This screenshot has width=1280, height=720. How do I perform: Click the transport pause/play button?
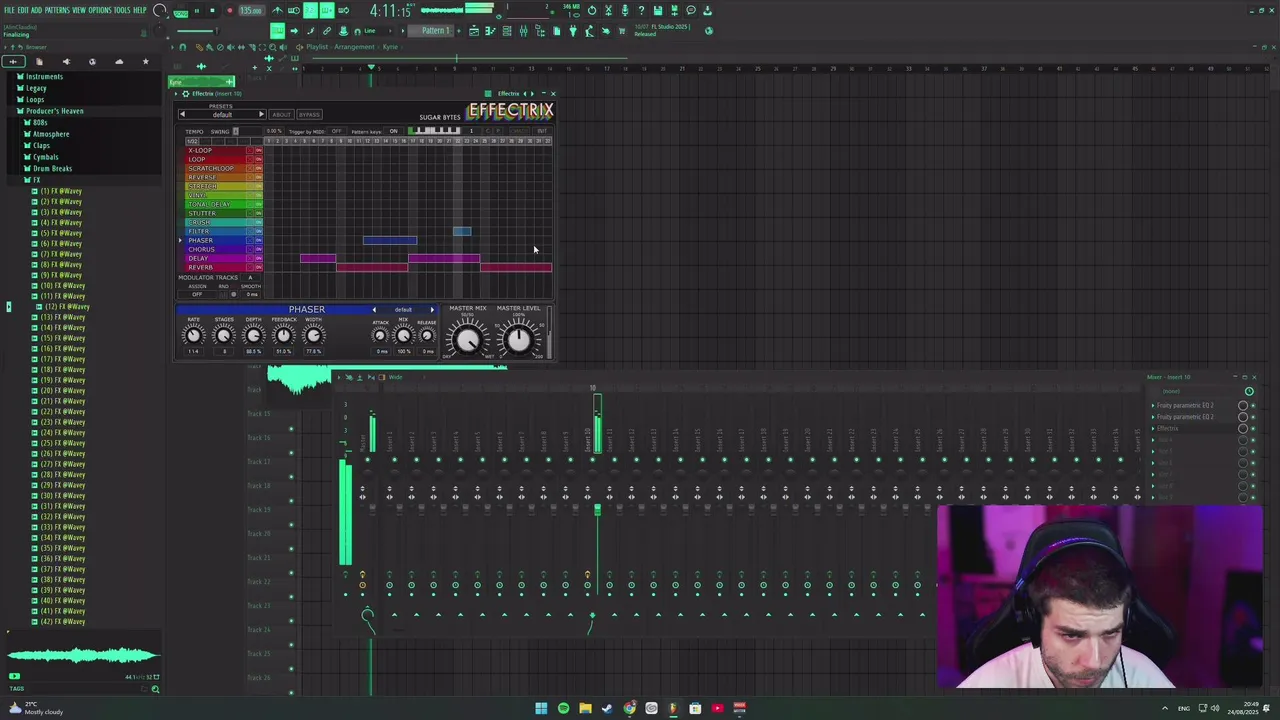click(197, 11)
